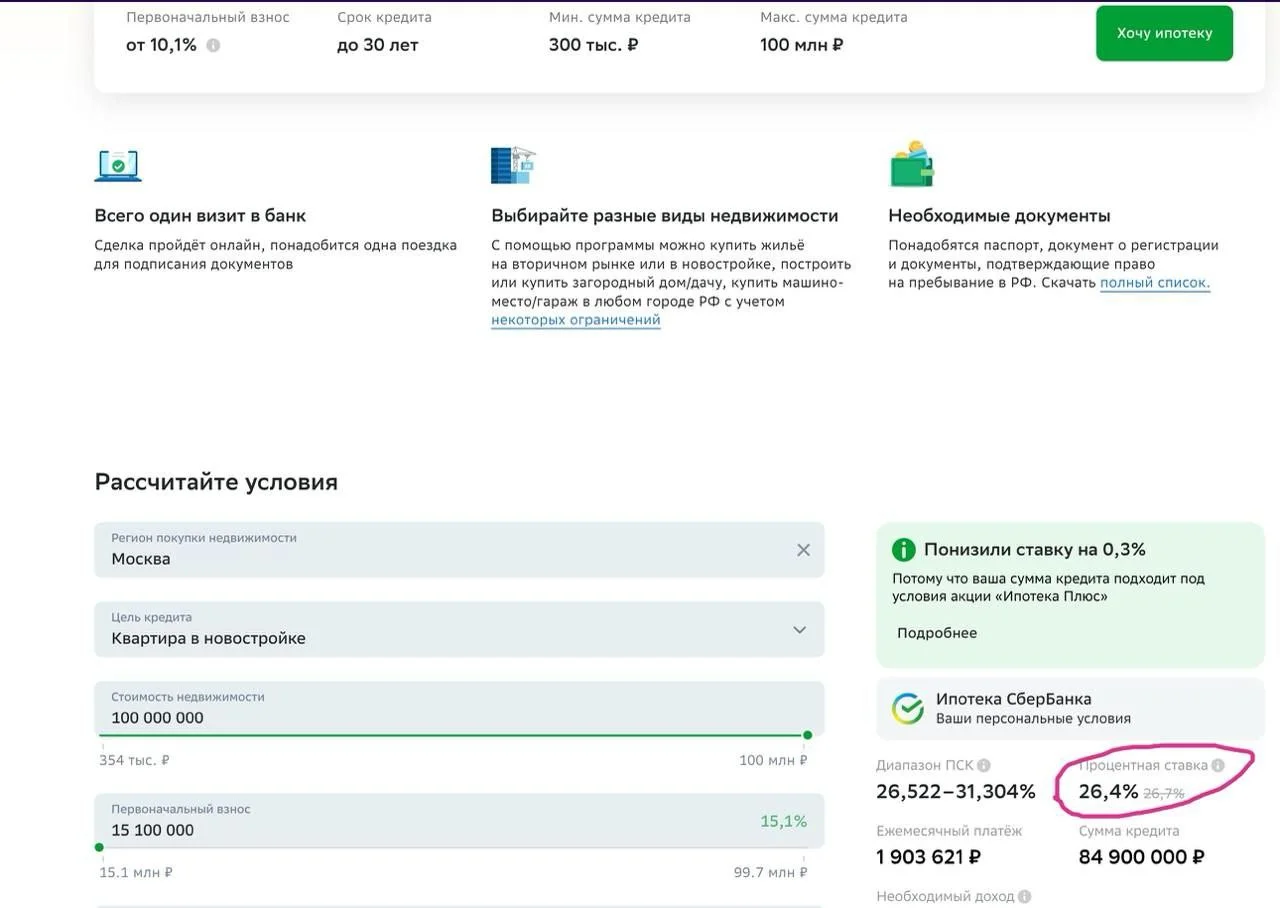Click the 'Ипотека СберБанка' card title

[1014, 699]
